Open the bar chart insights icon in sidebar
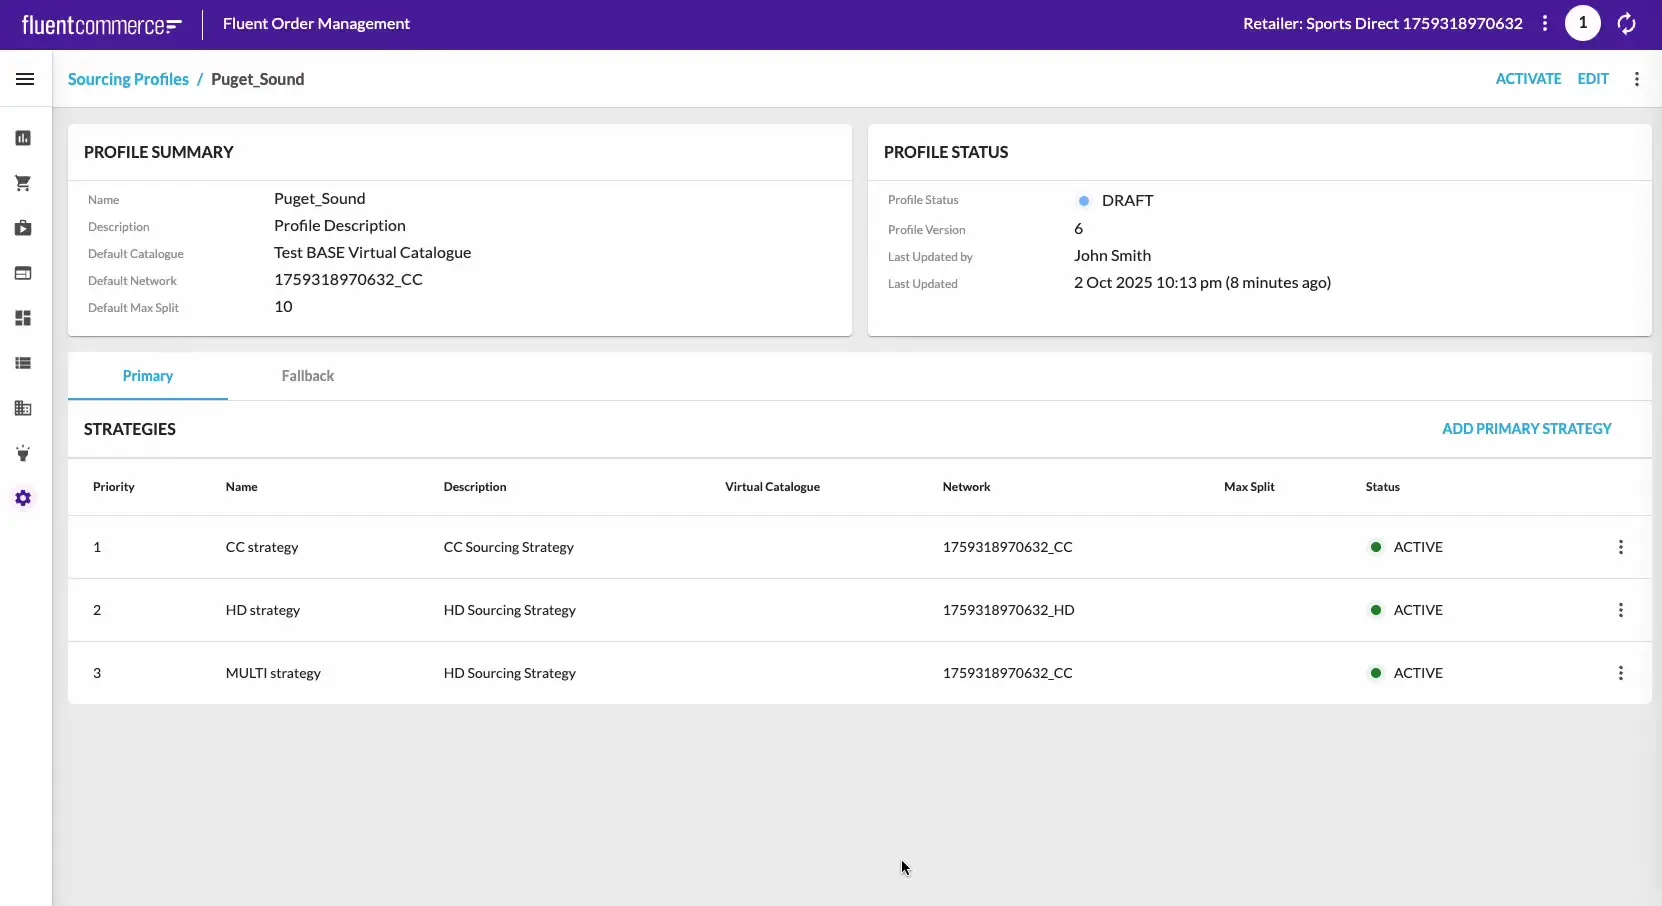 [23, 138]
